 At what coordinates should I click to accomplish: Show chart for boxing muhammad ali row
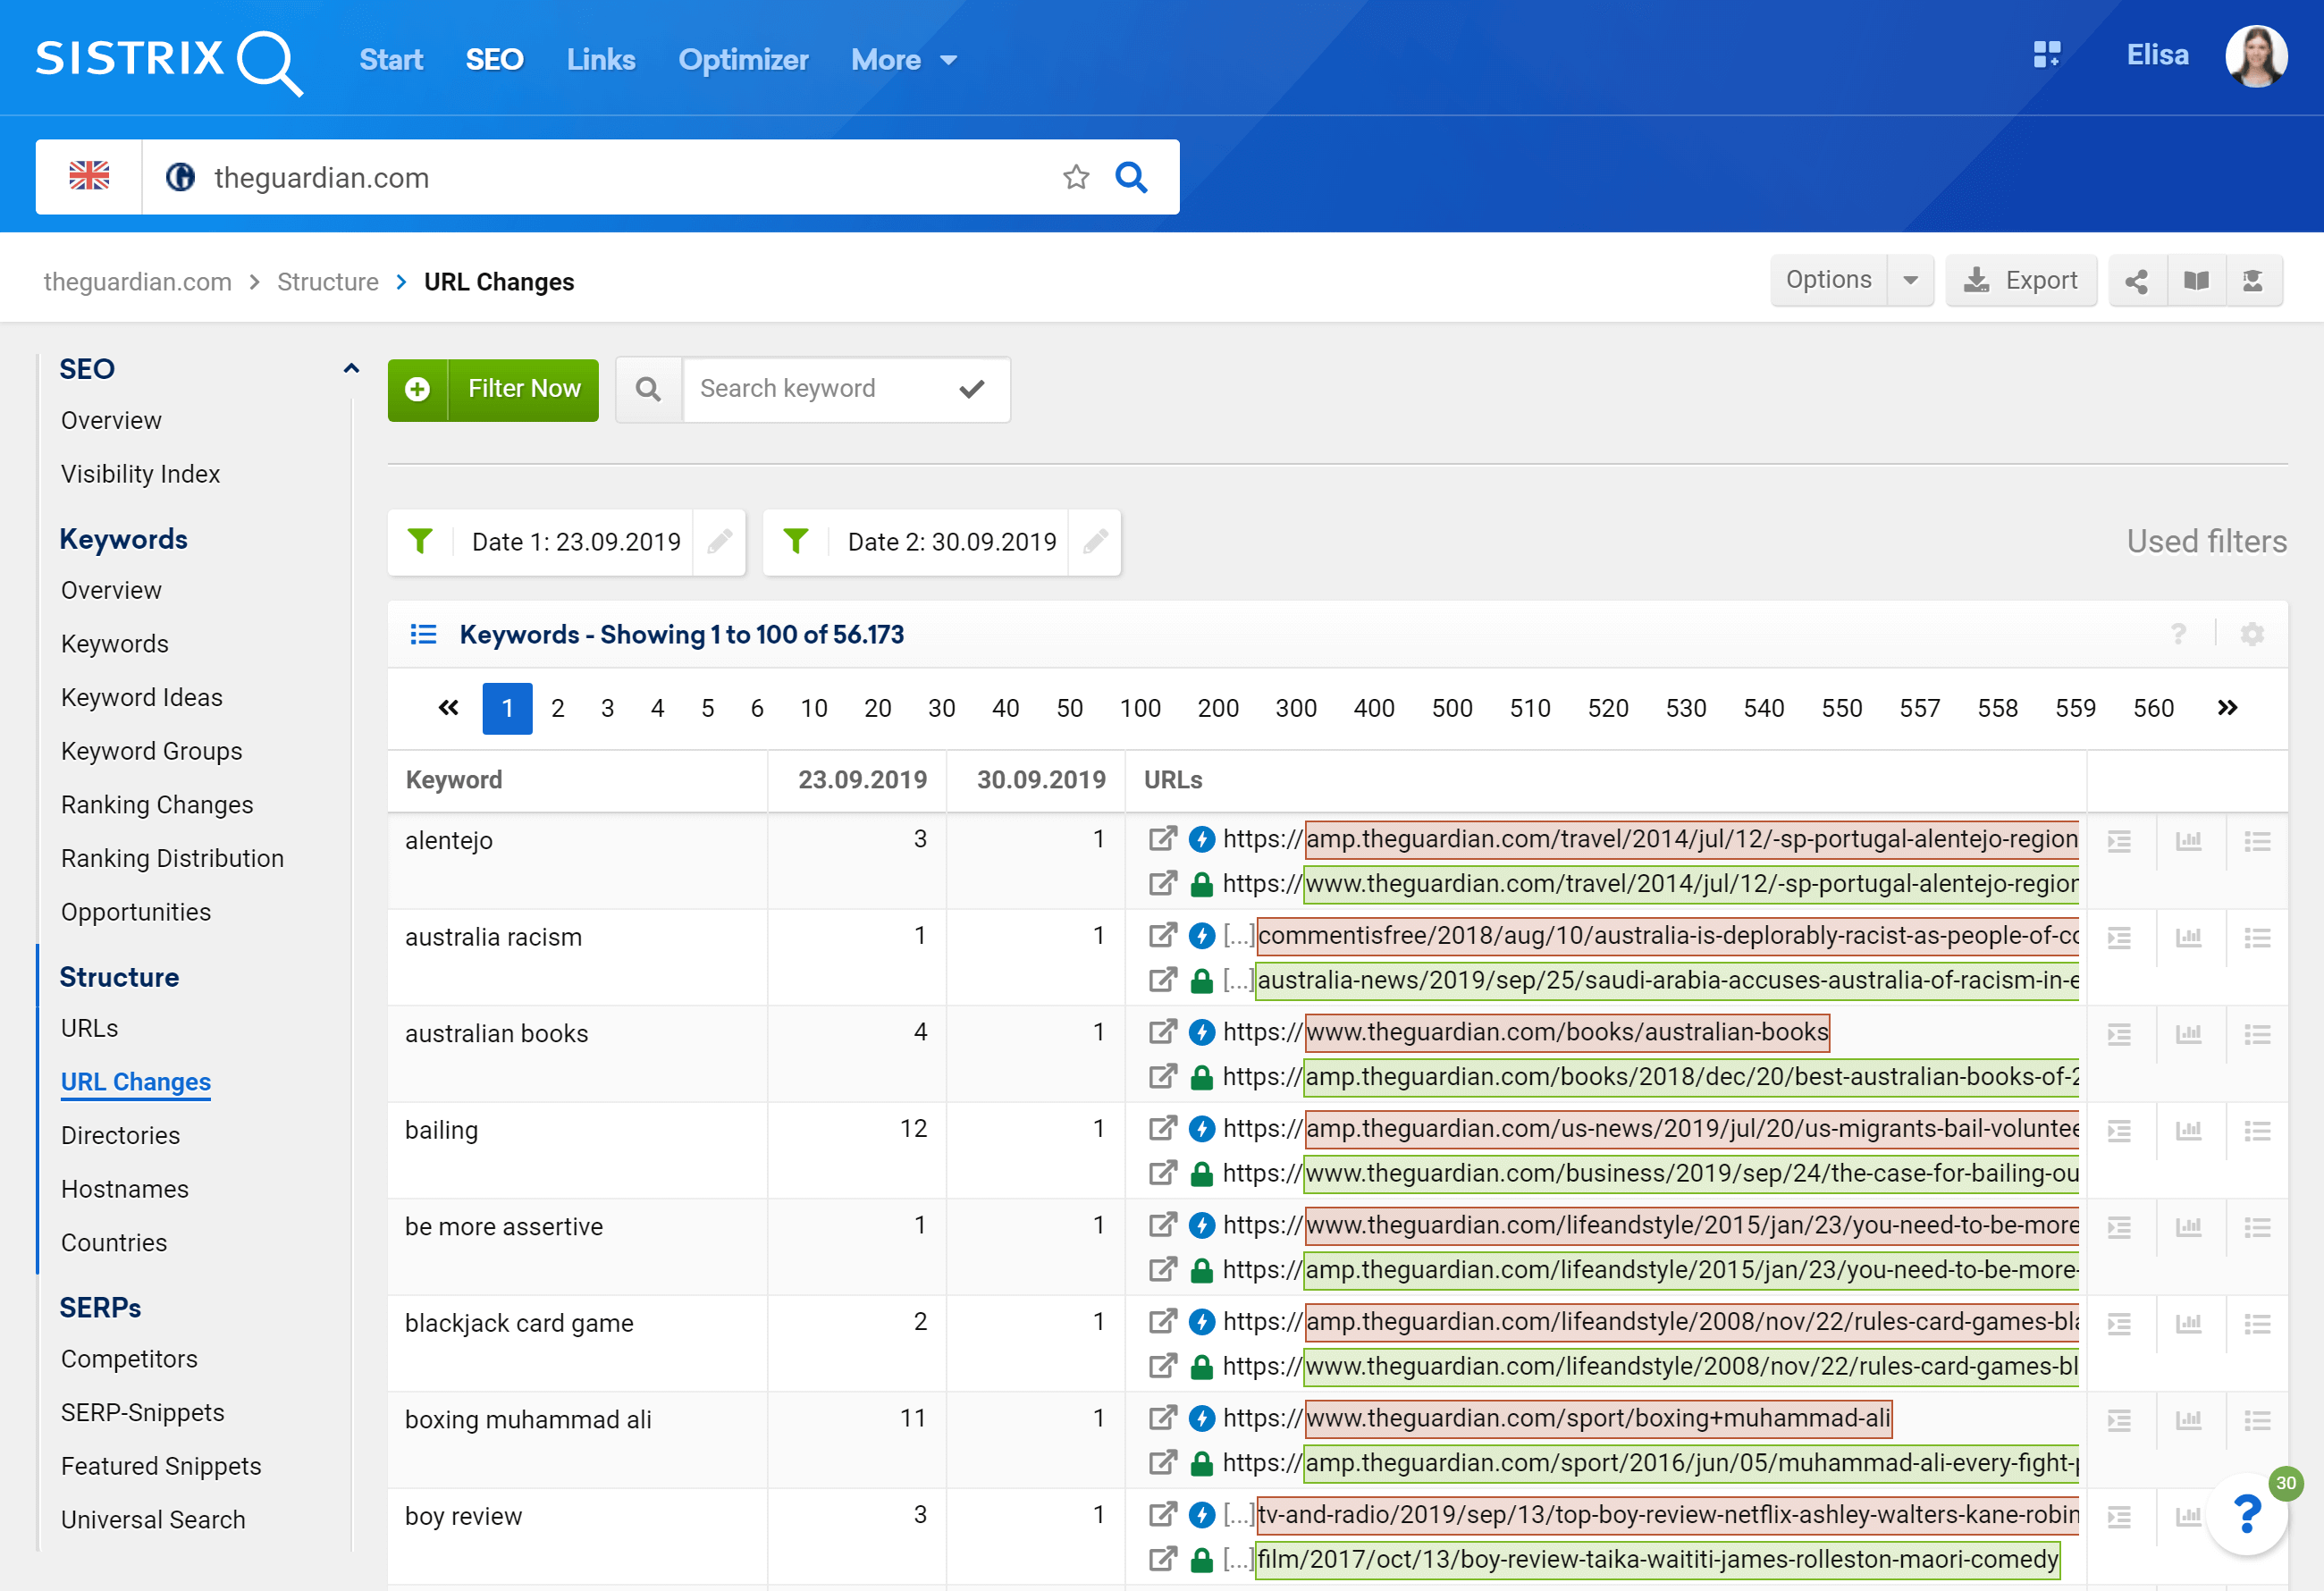2188,1420
